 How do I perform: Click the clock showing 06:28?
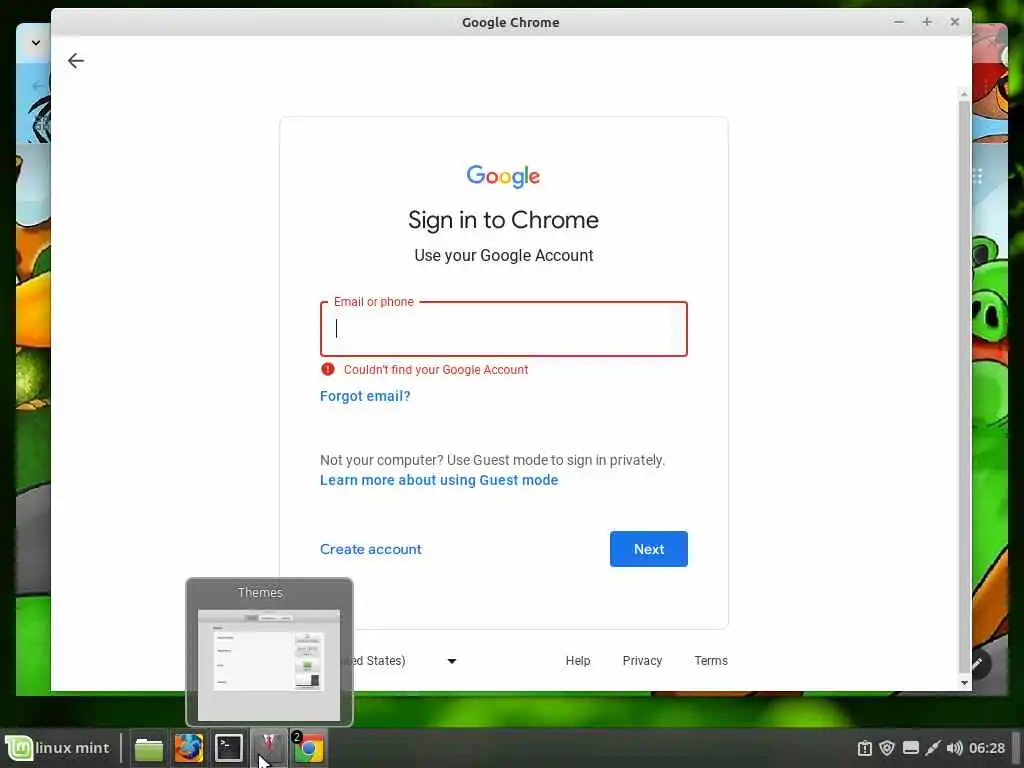tap(987, 748)
